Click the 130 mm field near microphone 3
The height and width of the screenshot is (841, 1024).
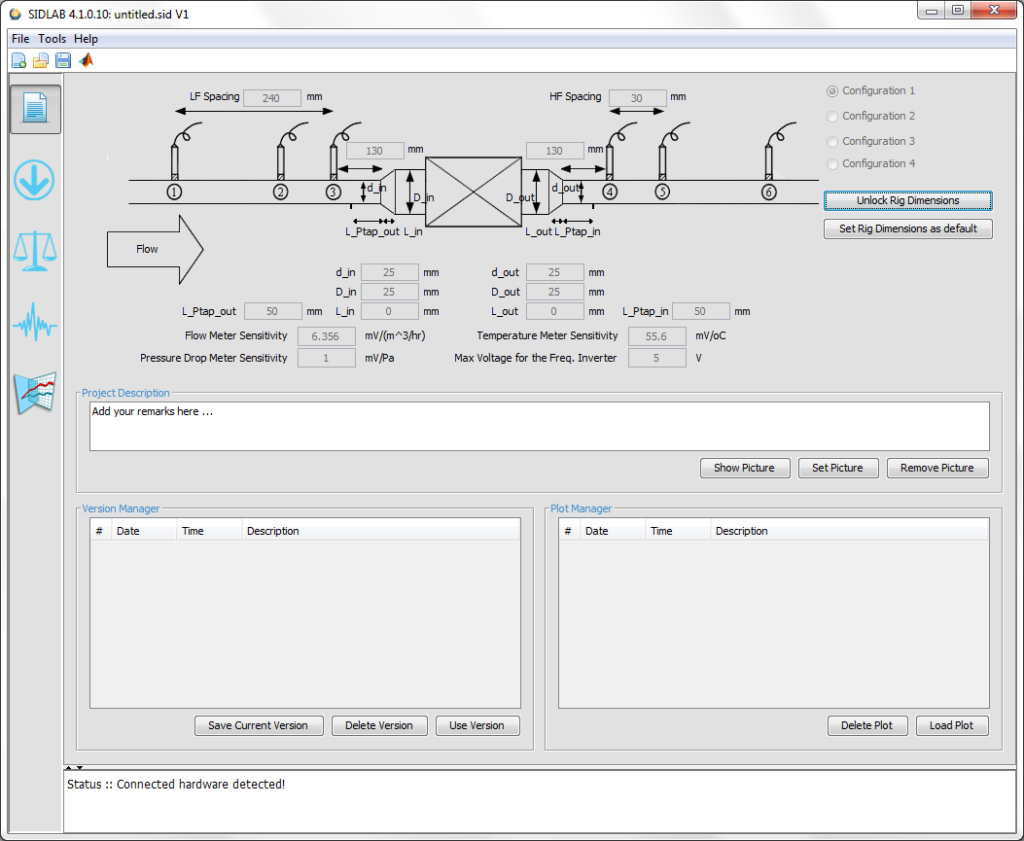[375, 151]
